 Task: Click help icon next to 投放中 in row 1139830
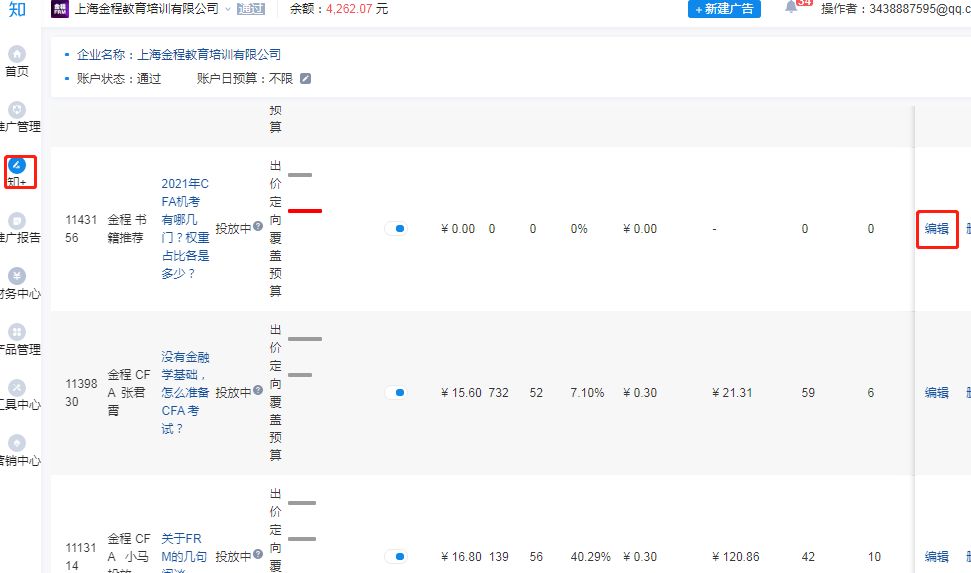tap(258, 390)
